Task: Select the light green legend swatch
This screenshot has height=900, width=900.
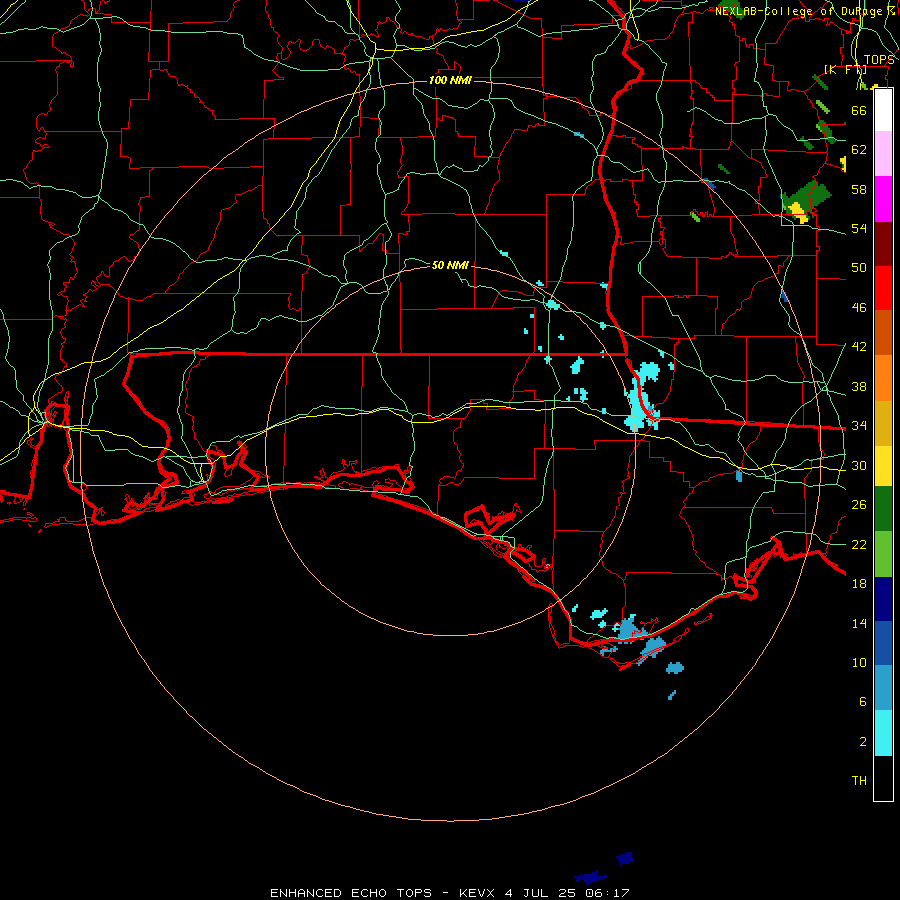Action: [x=883, y=554]
